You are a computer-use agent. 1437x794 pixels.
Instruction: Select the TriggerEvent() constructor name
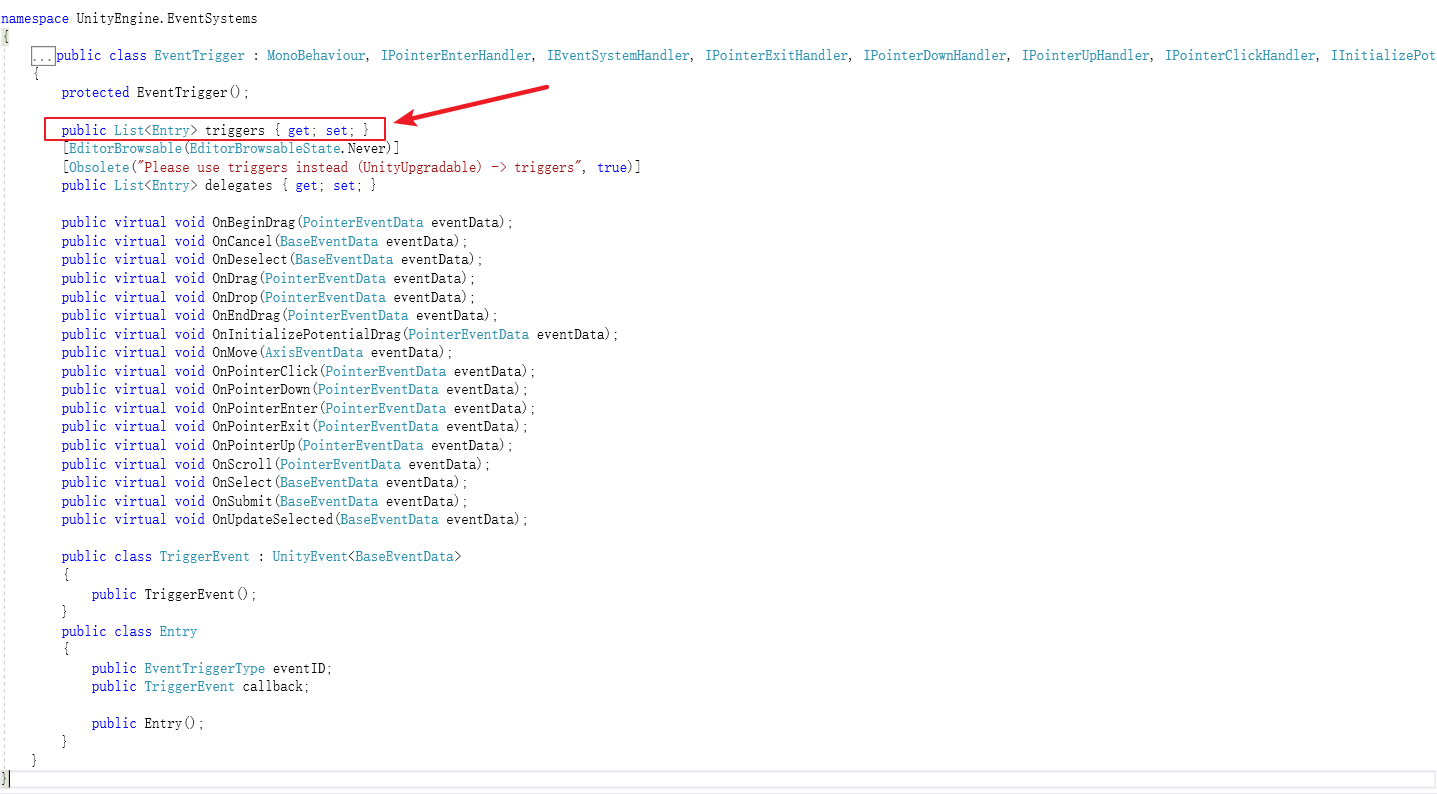pos(189,594)
